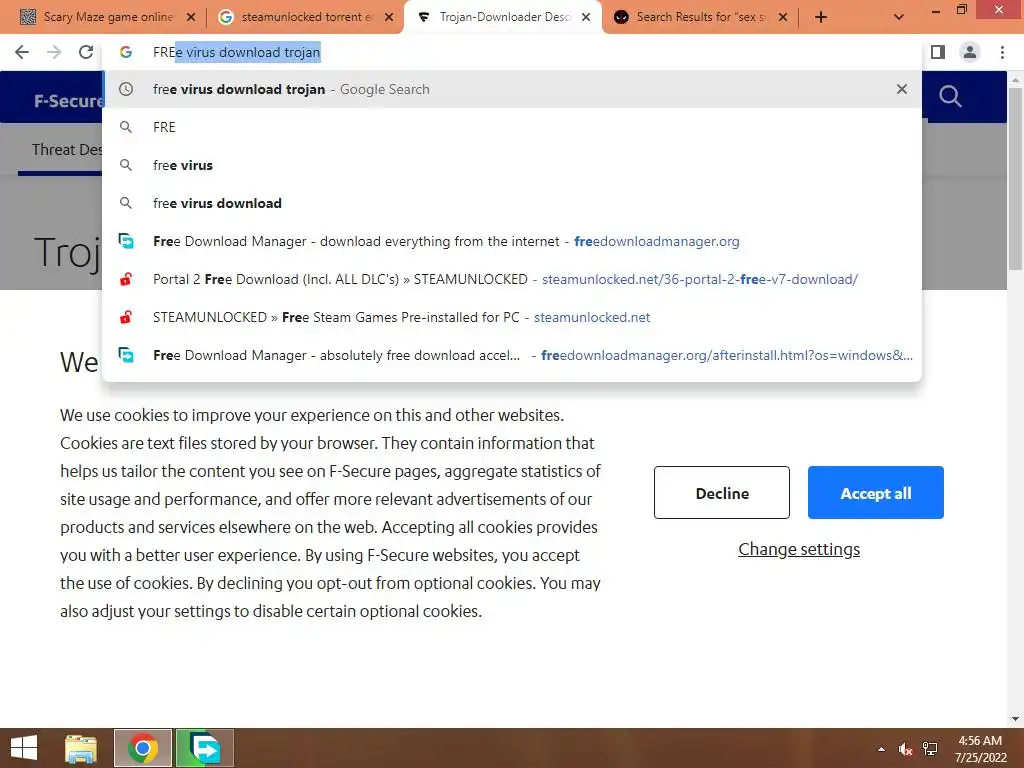The image size is (1024, 768).
Task: Open Chrome's side panel
Action: point(938,52)
